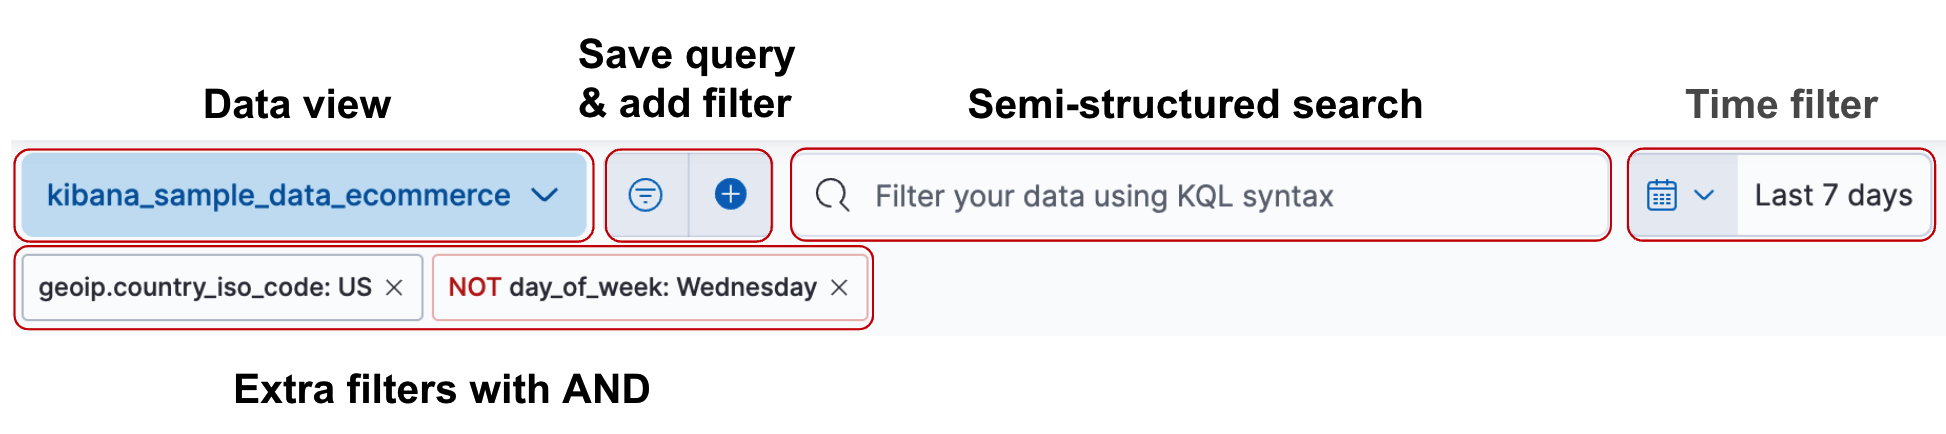The image size is (1946, 434).
Task: Open the saved query filter menu icon
Action: click(x=646, y=195)
